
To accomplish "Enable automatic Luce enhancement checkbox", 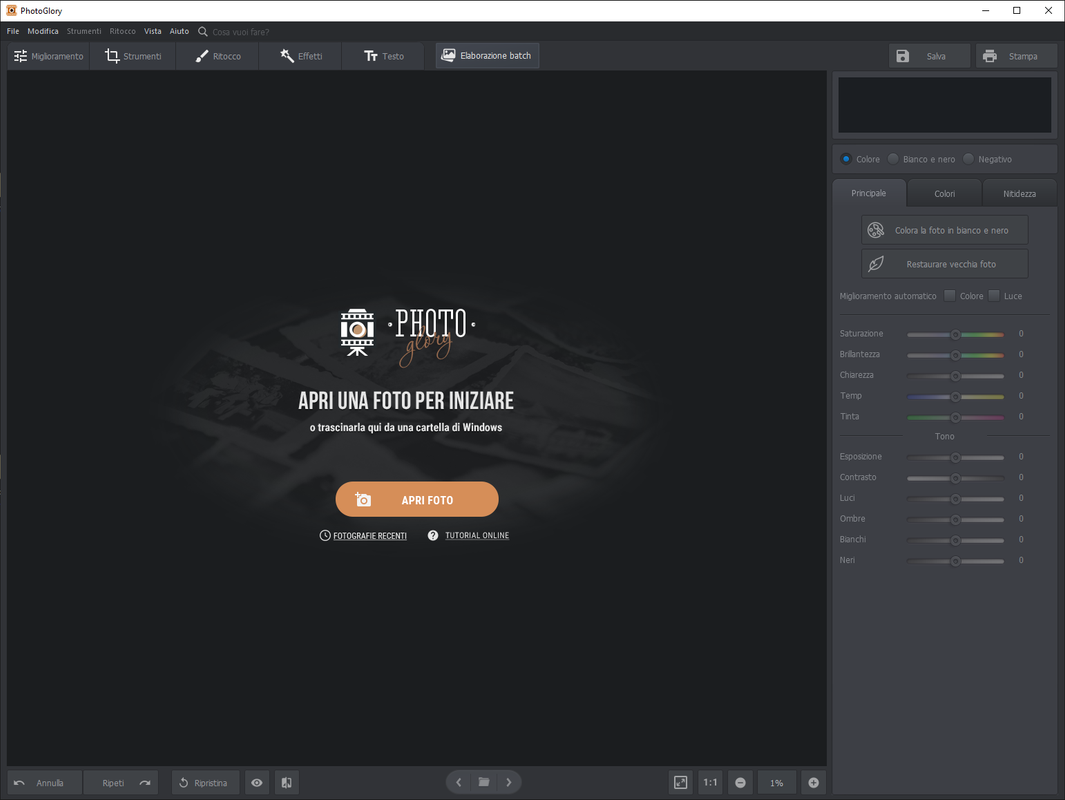I will [994, 295].
